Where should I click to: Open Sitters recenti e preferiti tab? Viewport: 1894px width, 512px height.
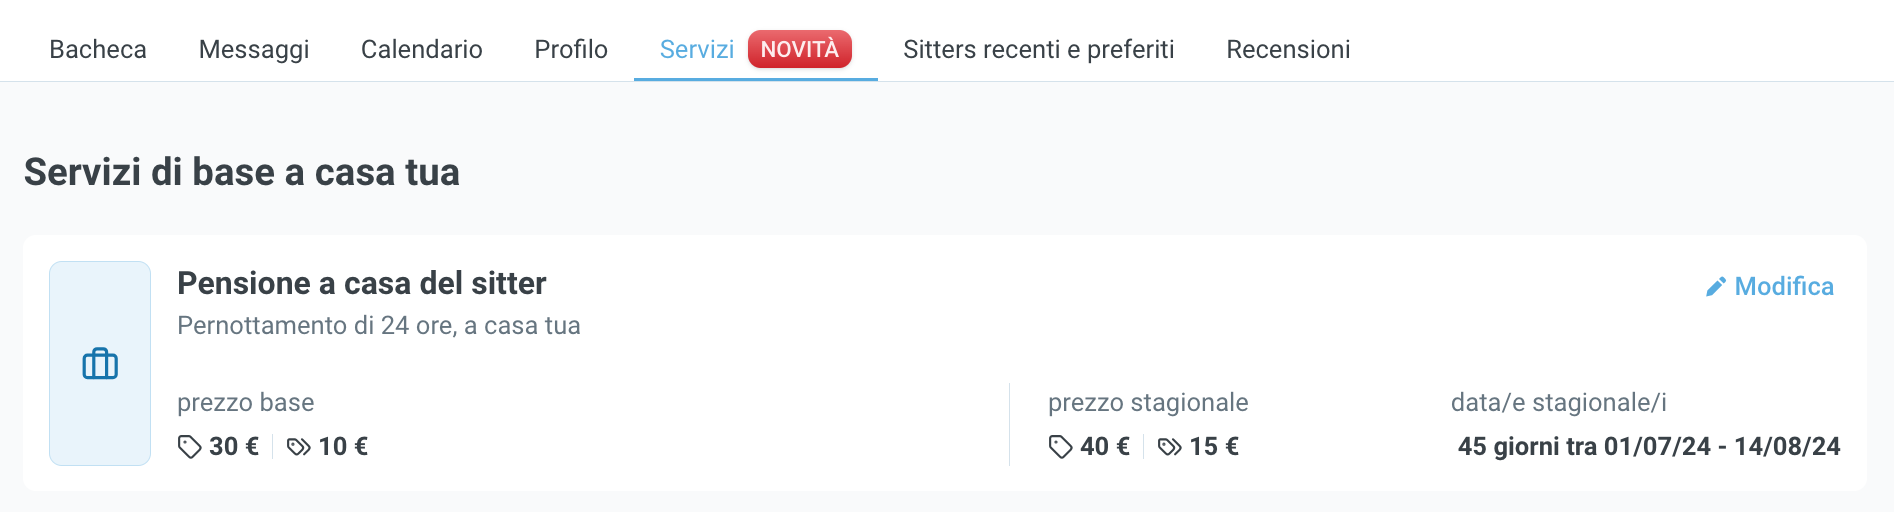pyautogui.click(x=1038, y=49)
